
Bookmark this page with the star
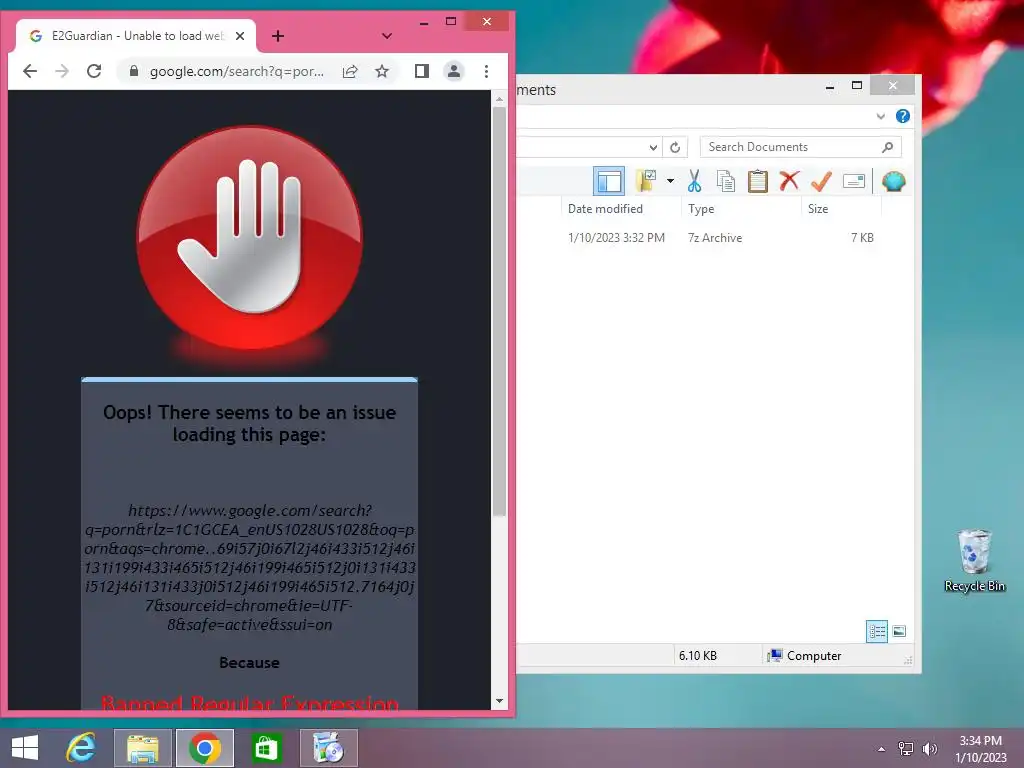pyautogui.click(x=382, y=71)
